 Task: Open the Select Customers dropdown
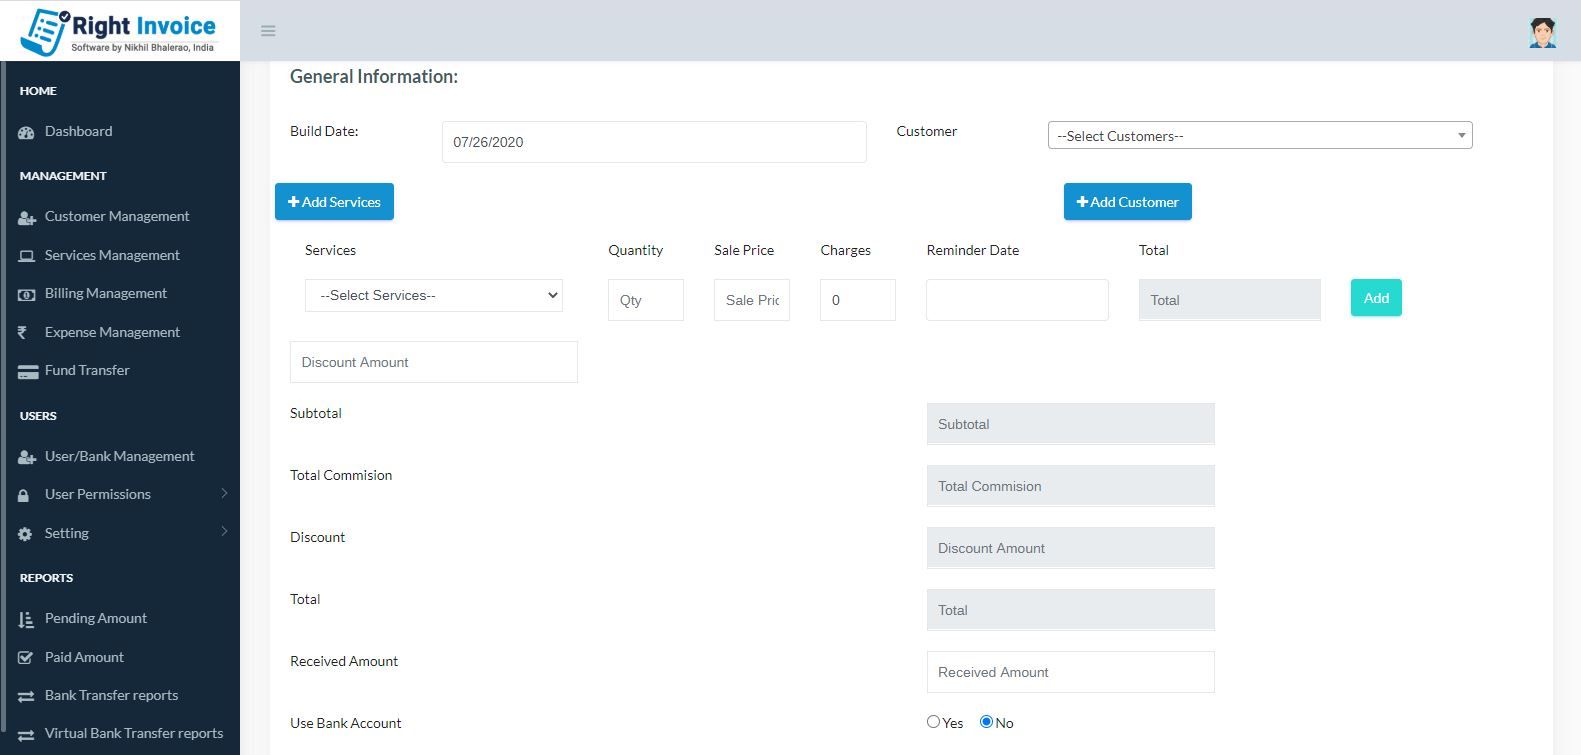click(x=1260, y=135)
